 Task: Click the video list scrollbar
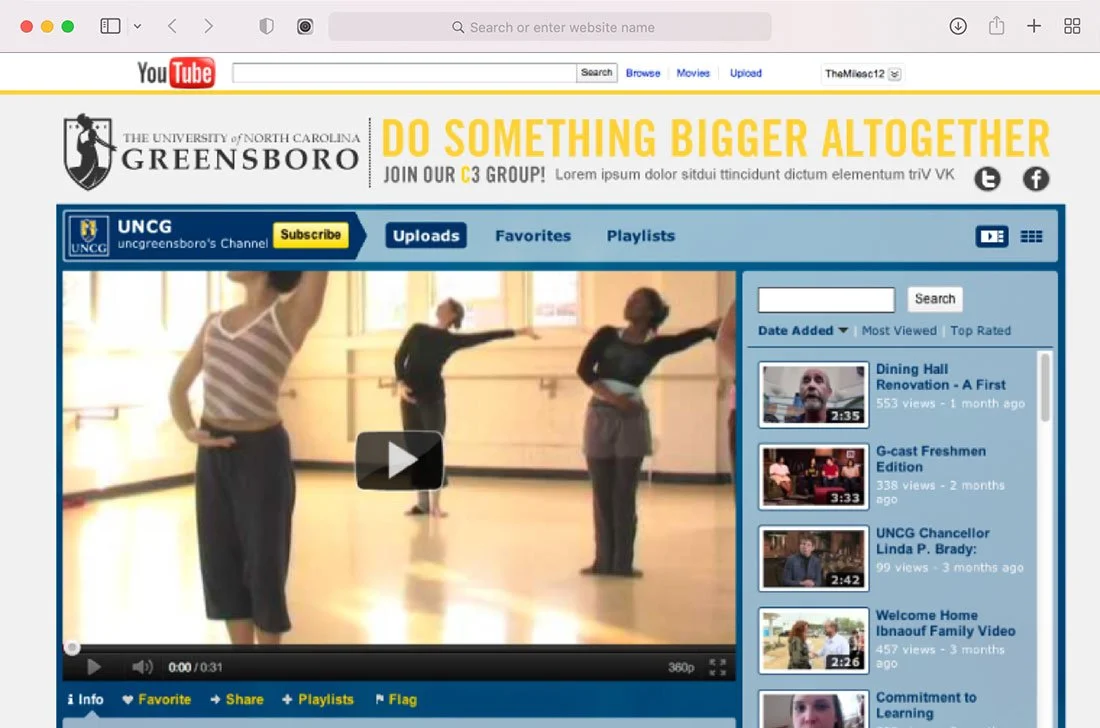pyautogui.click(x=1045, y=387)
